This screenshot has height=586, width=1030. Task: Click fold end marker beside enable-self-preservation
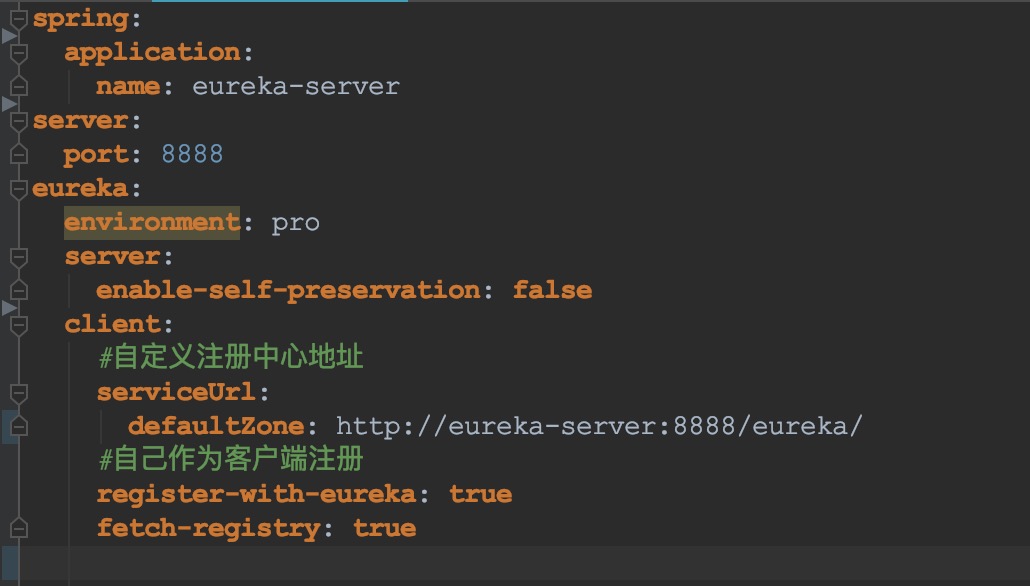pyautogui.click(x=18, y=290)
